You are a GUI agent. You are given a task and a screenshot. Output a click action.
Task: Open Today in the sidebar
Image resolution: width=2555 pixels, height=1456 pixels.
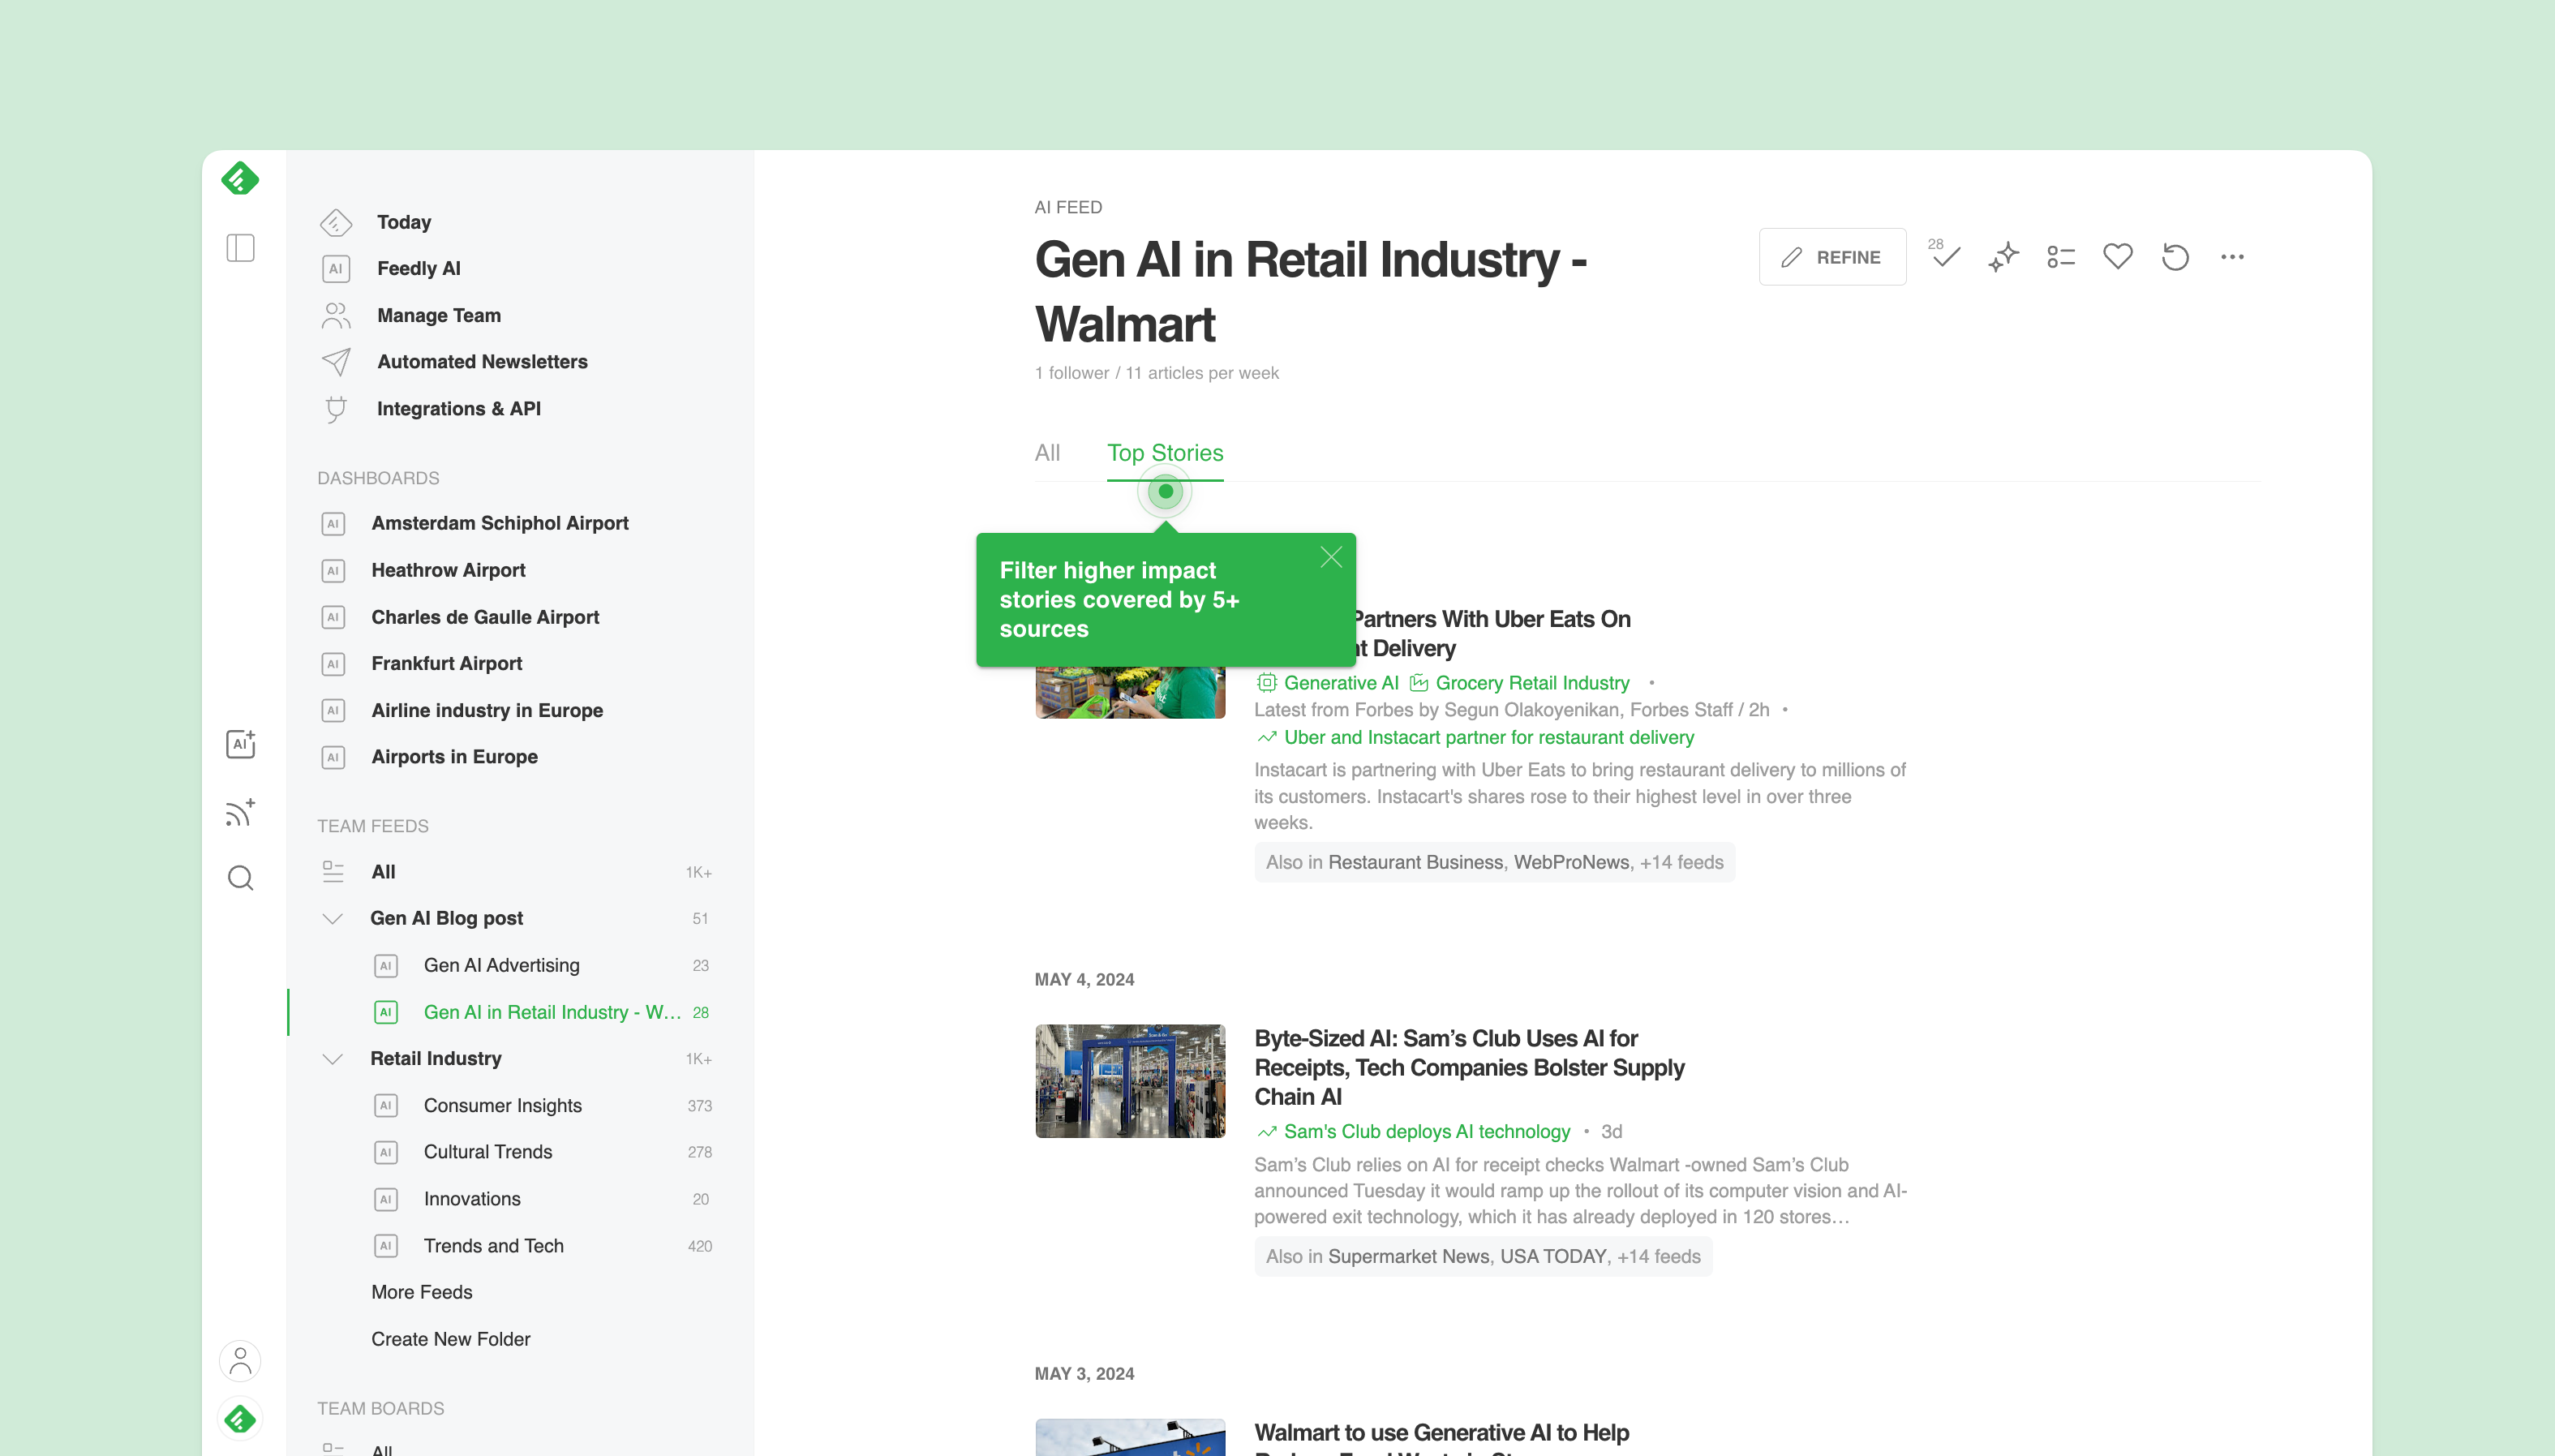pyautogui.click(x=404, y=222)
